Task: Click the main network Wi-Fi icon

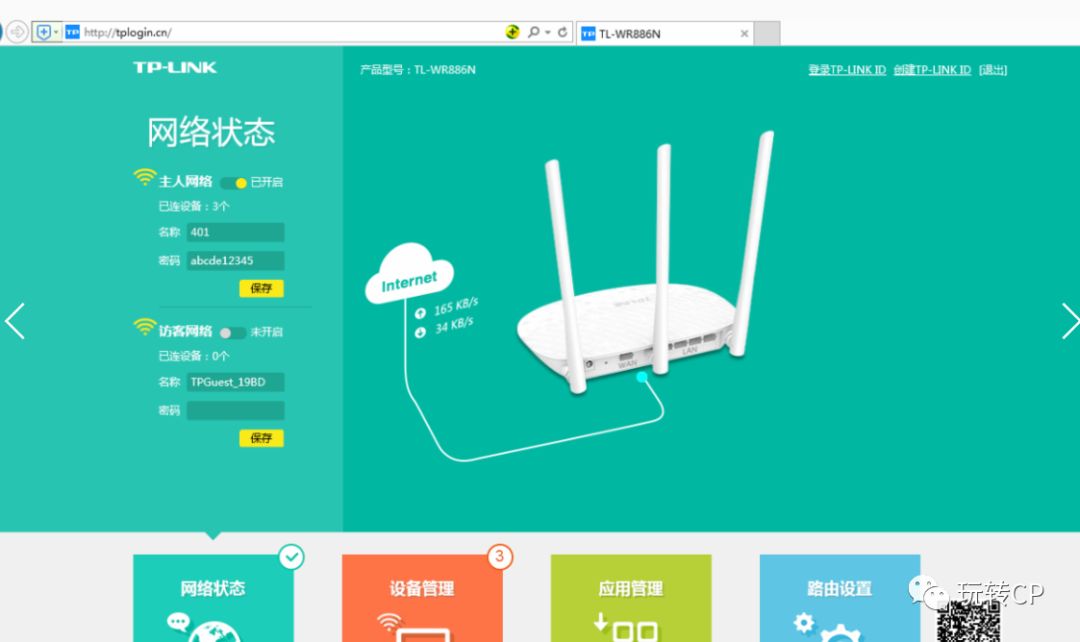Action: coord(145,177)
